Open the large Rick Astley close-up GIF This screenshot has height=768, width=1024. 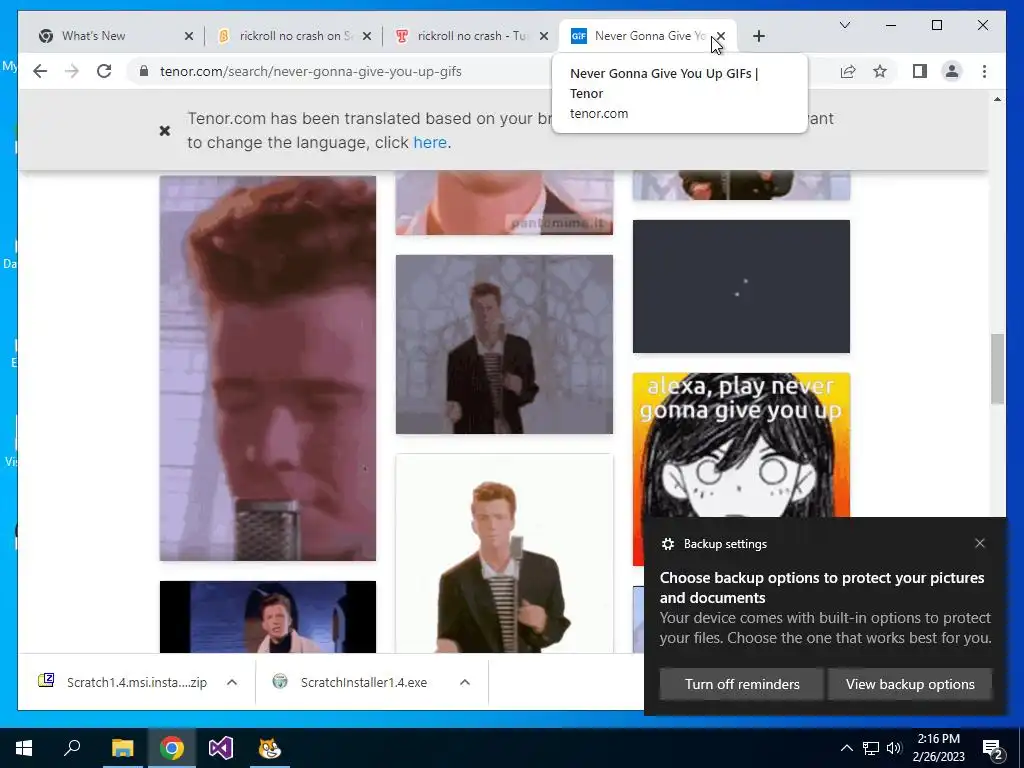point(268,368)
